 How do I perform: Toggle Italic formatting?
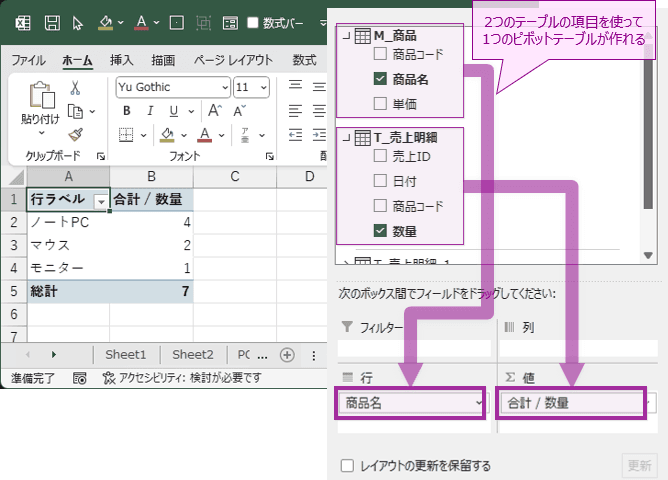point(150,111)
